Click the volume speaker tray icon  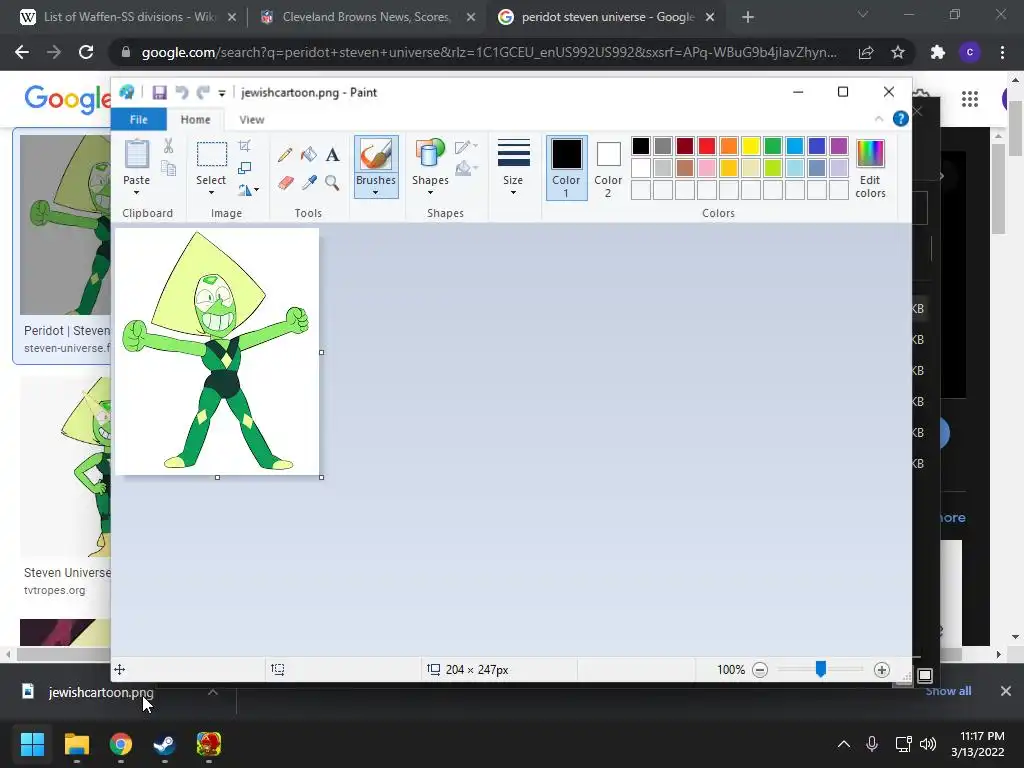coord(927,744)
